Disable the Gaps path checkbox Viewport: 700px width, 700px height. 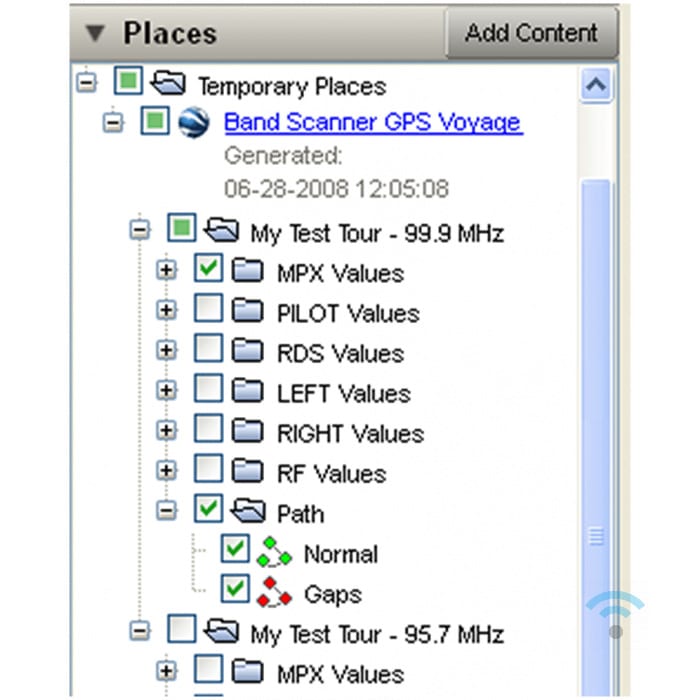pos(236,591)
